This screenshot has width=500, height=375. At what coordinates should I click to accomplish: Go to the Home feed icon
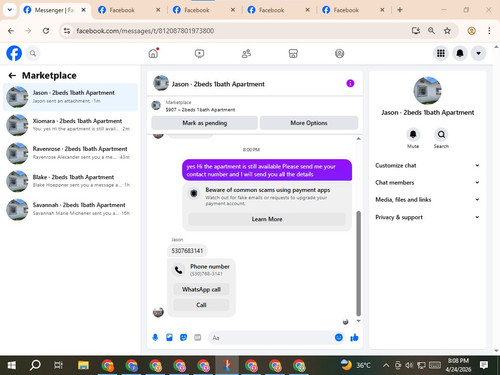point(153,53)
